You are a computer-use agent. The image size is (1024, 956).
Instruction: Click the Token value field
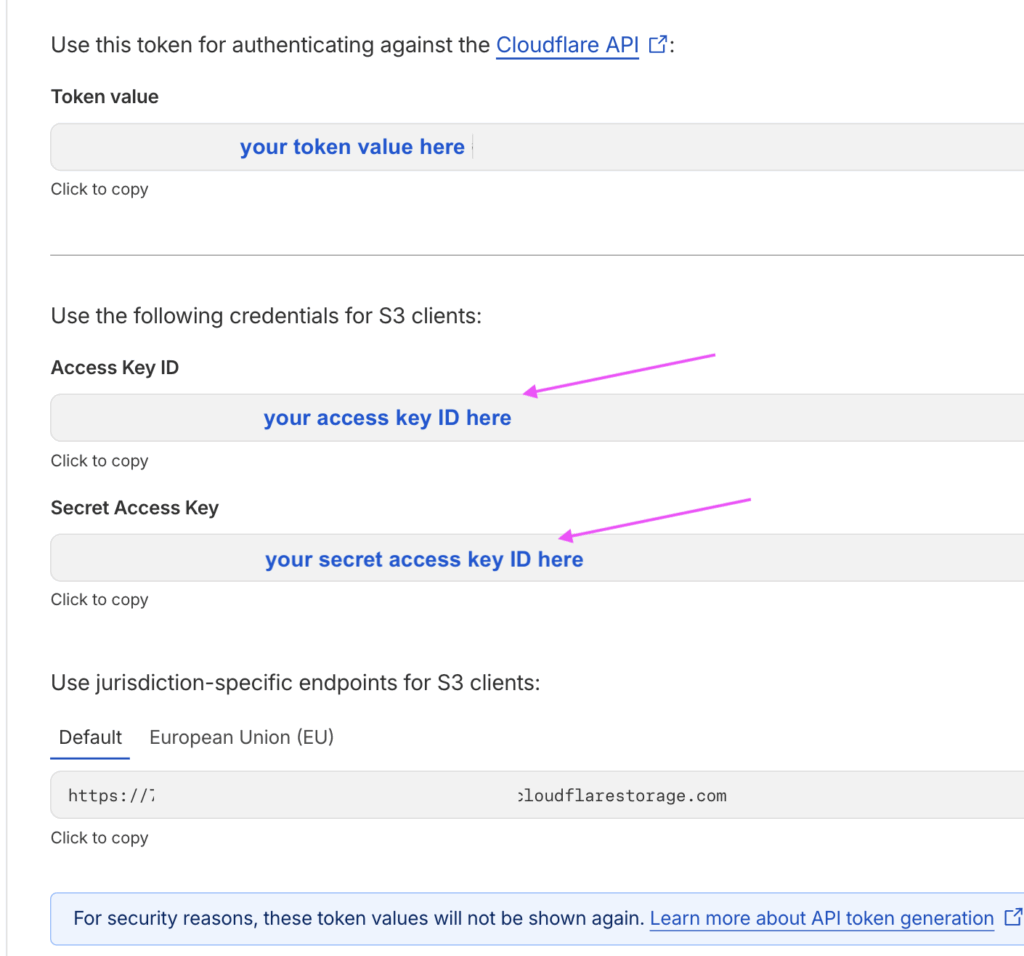(536, 147)
